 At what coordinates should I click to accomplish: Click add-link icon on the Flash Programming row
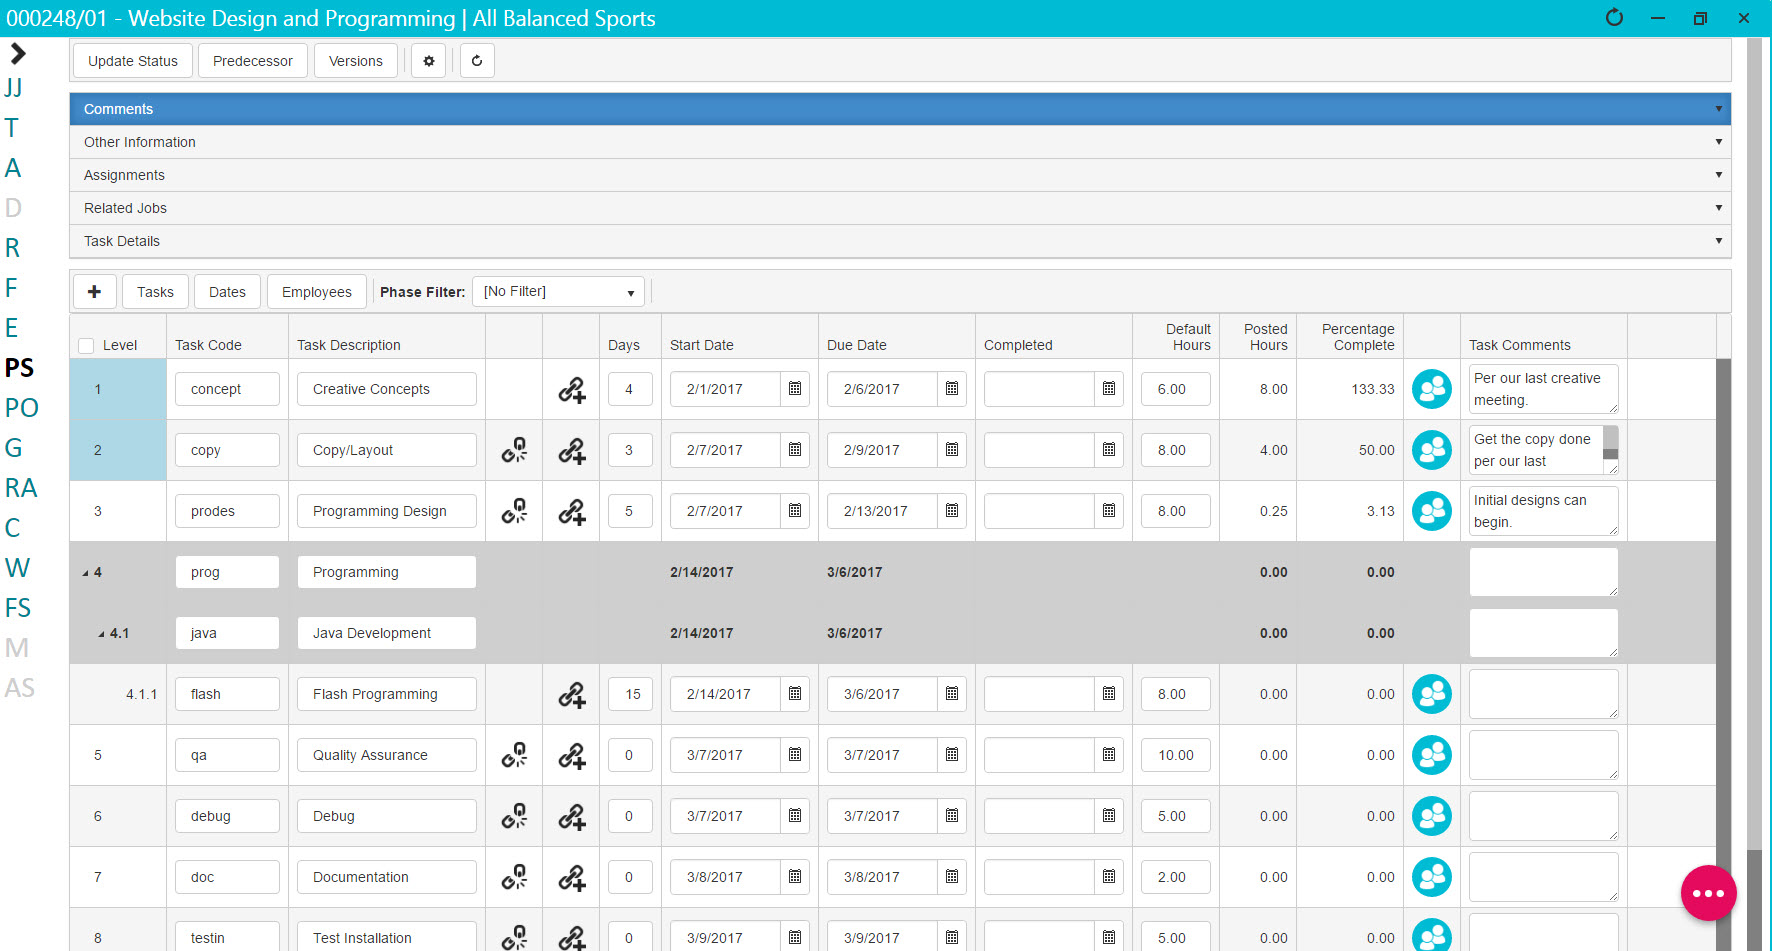pos(572,694)
